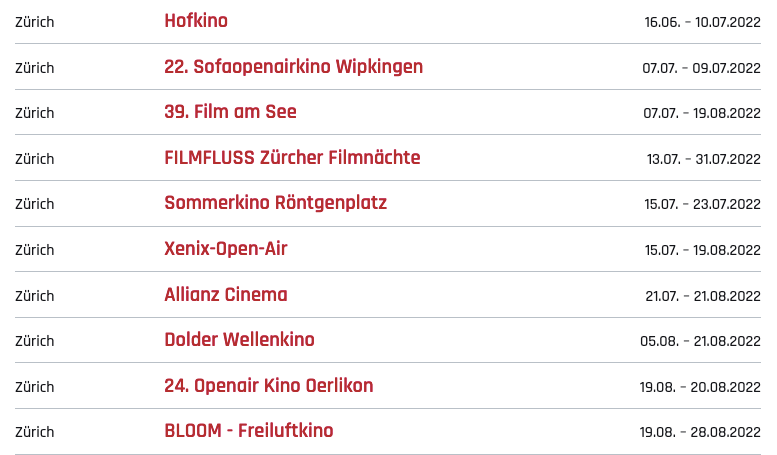
Task: Open the Hofkino link
Action: coord(196,21)
